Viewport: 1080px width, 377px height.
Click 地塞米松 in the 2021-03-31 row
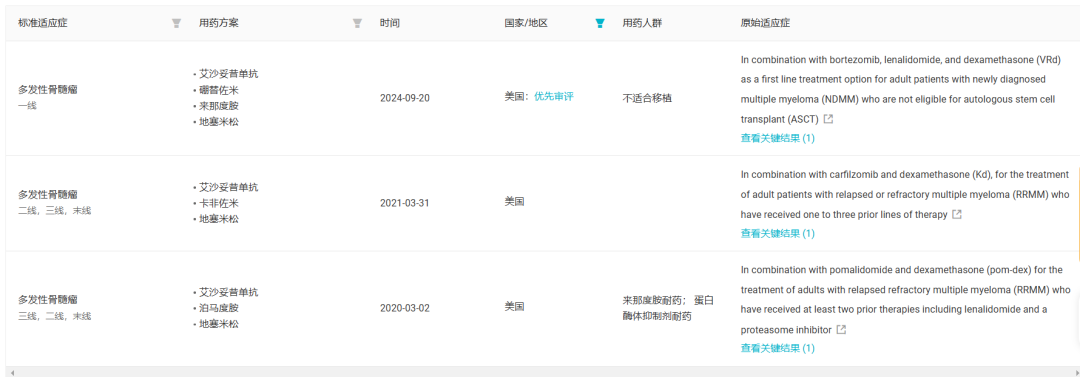pos(219,219)
